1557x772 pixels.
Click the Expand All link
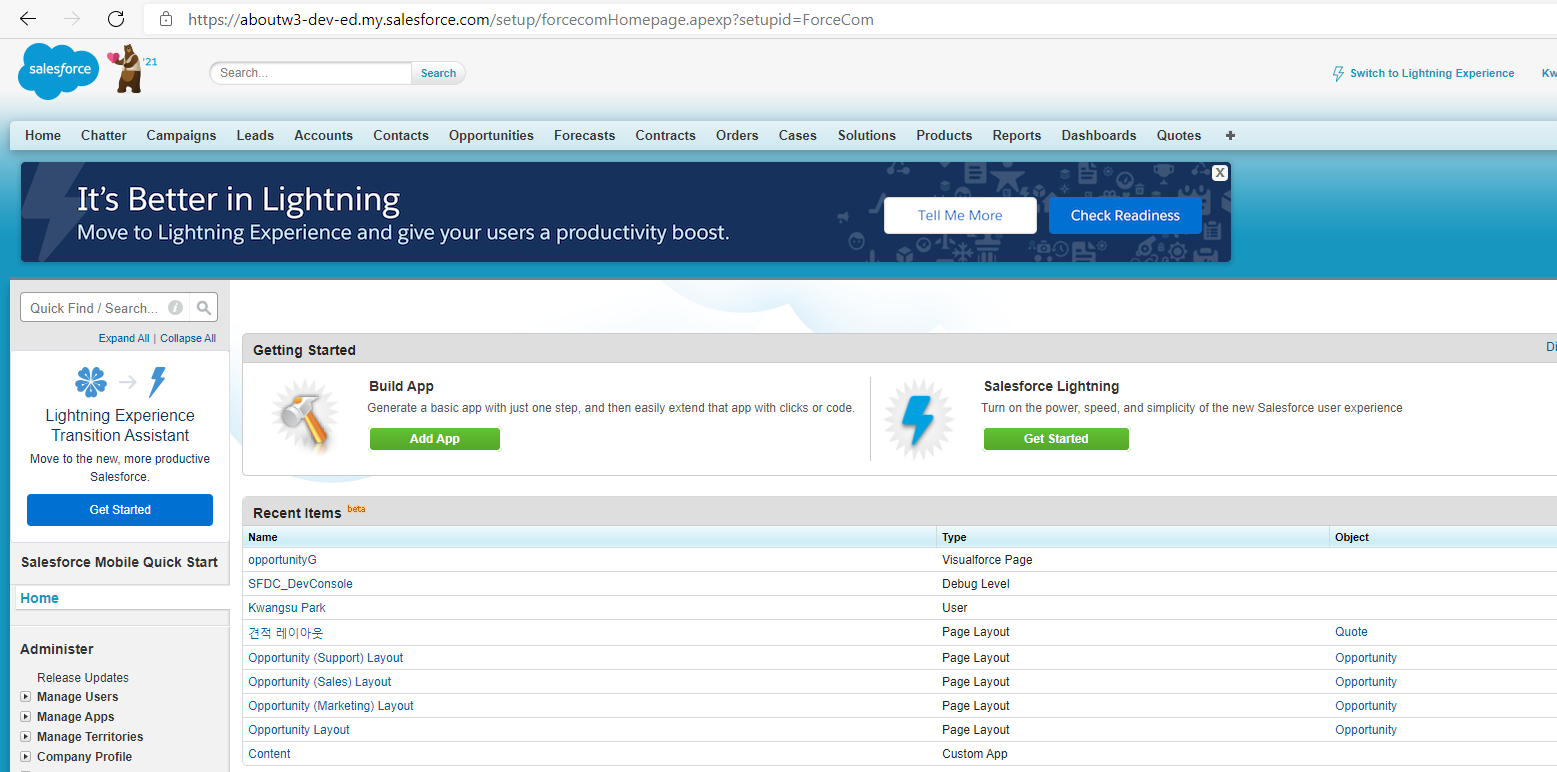[x=124, y=338]
